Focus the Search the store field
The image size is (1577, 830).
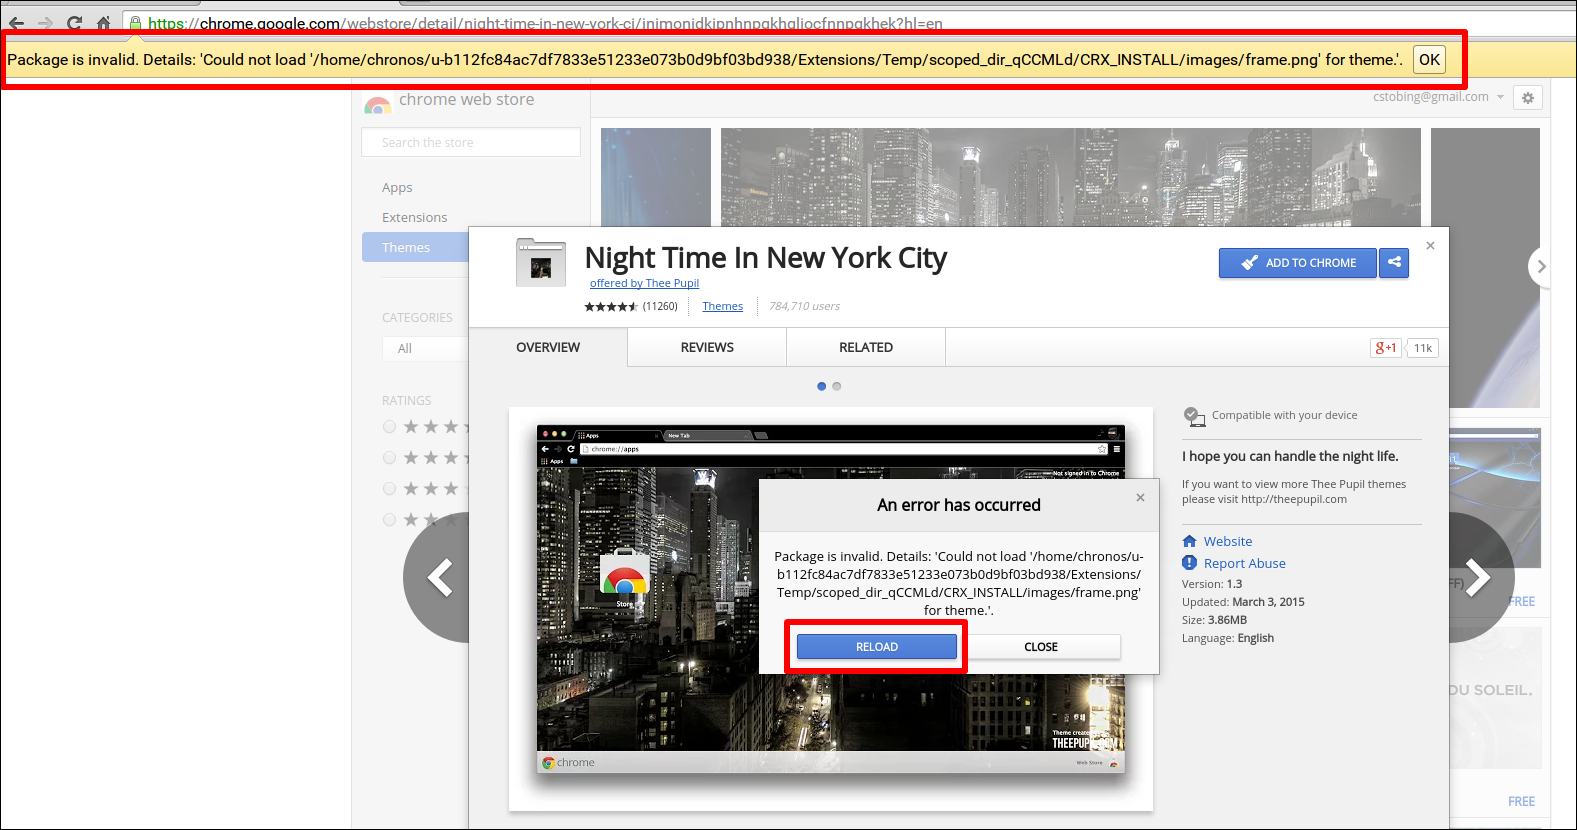[471, 142]
